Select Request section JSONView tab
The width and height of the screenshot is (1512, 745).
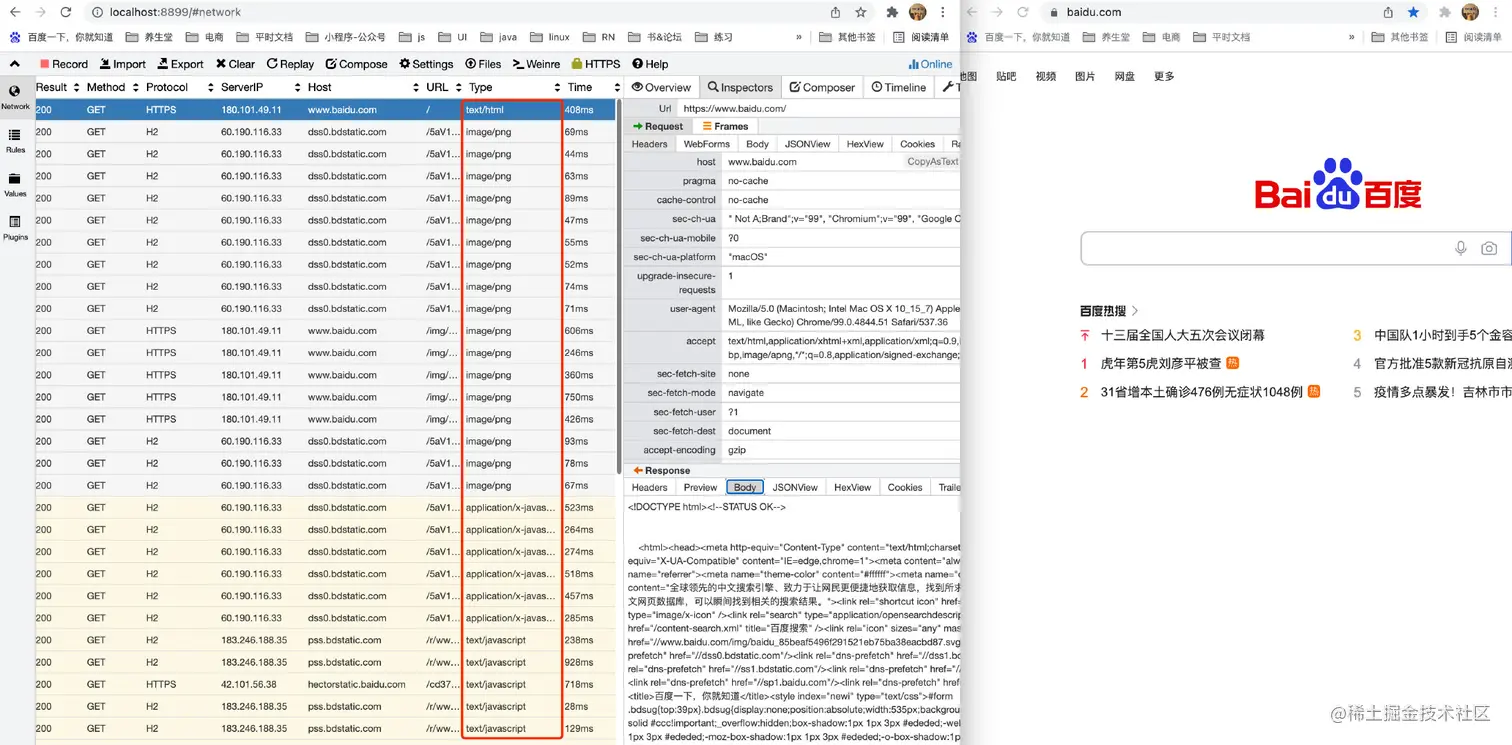807,144
